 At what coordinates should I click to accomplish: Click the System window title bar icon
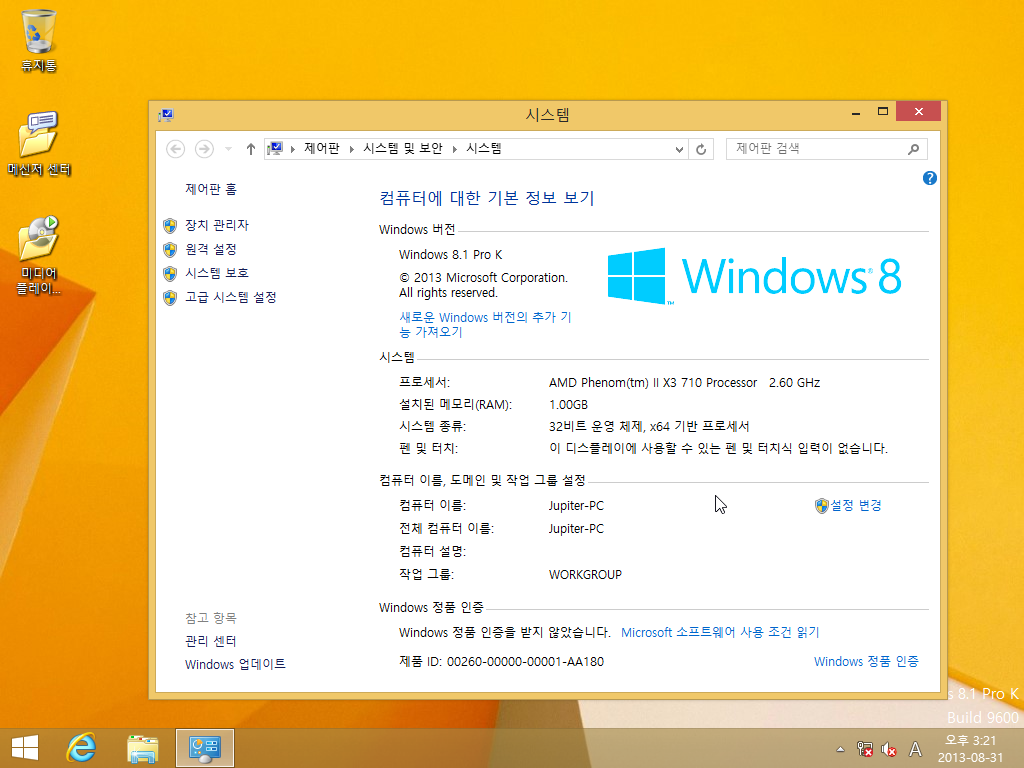(166, 115)
